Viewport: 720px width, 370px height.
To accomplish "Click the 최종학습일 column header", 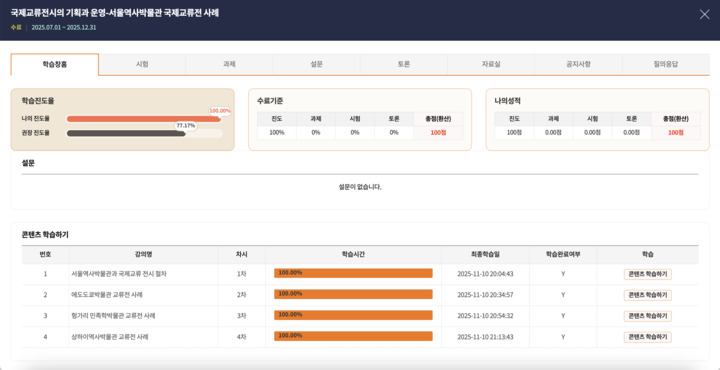I will point(485,254).
